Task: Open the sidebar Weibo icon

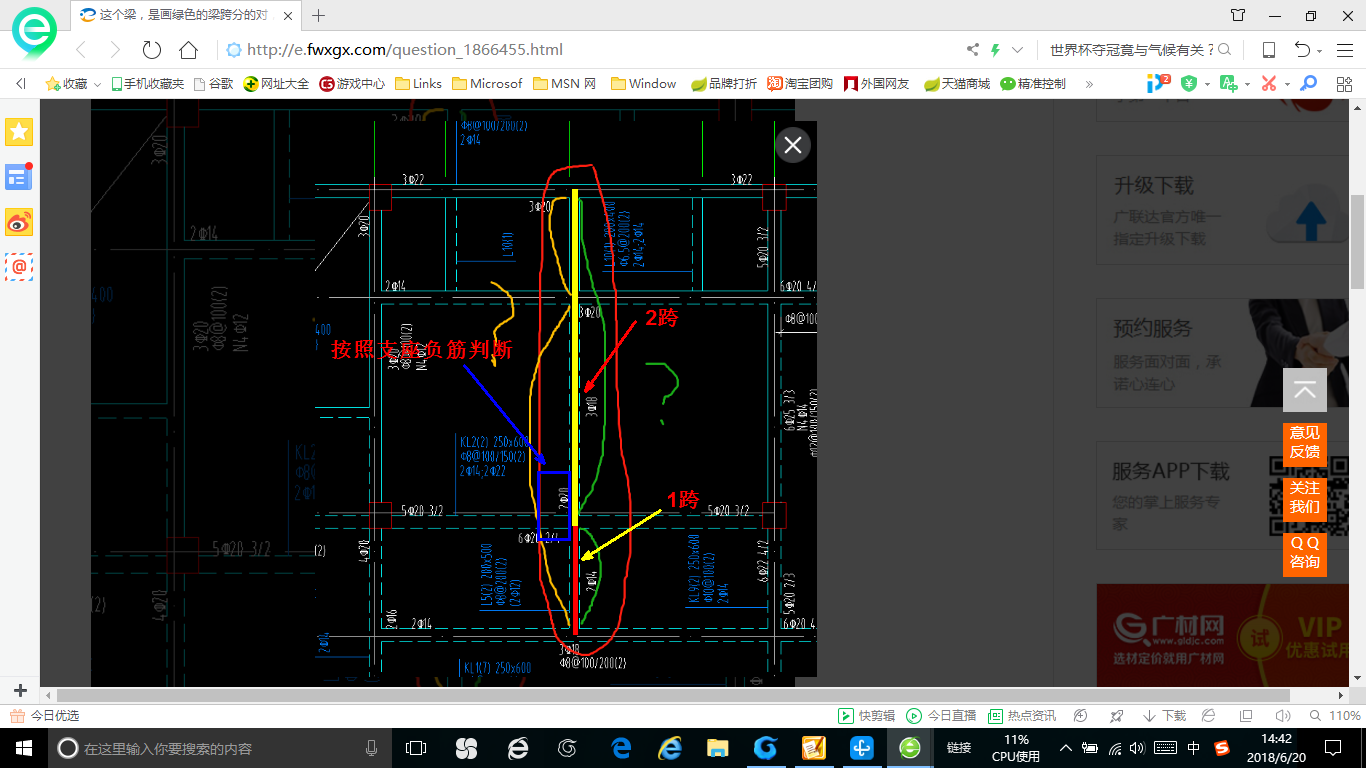Action: tap(19, 222)
